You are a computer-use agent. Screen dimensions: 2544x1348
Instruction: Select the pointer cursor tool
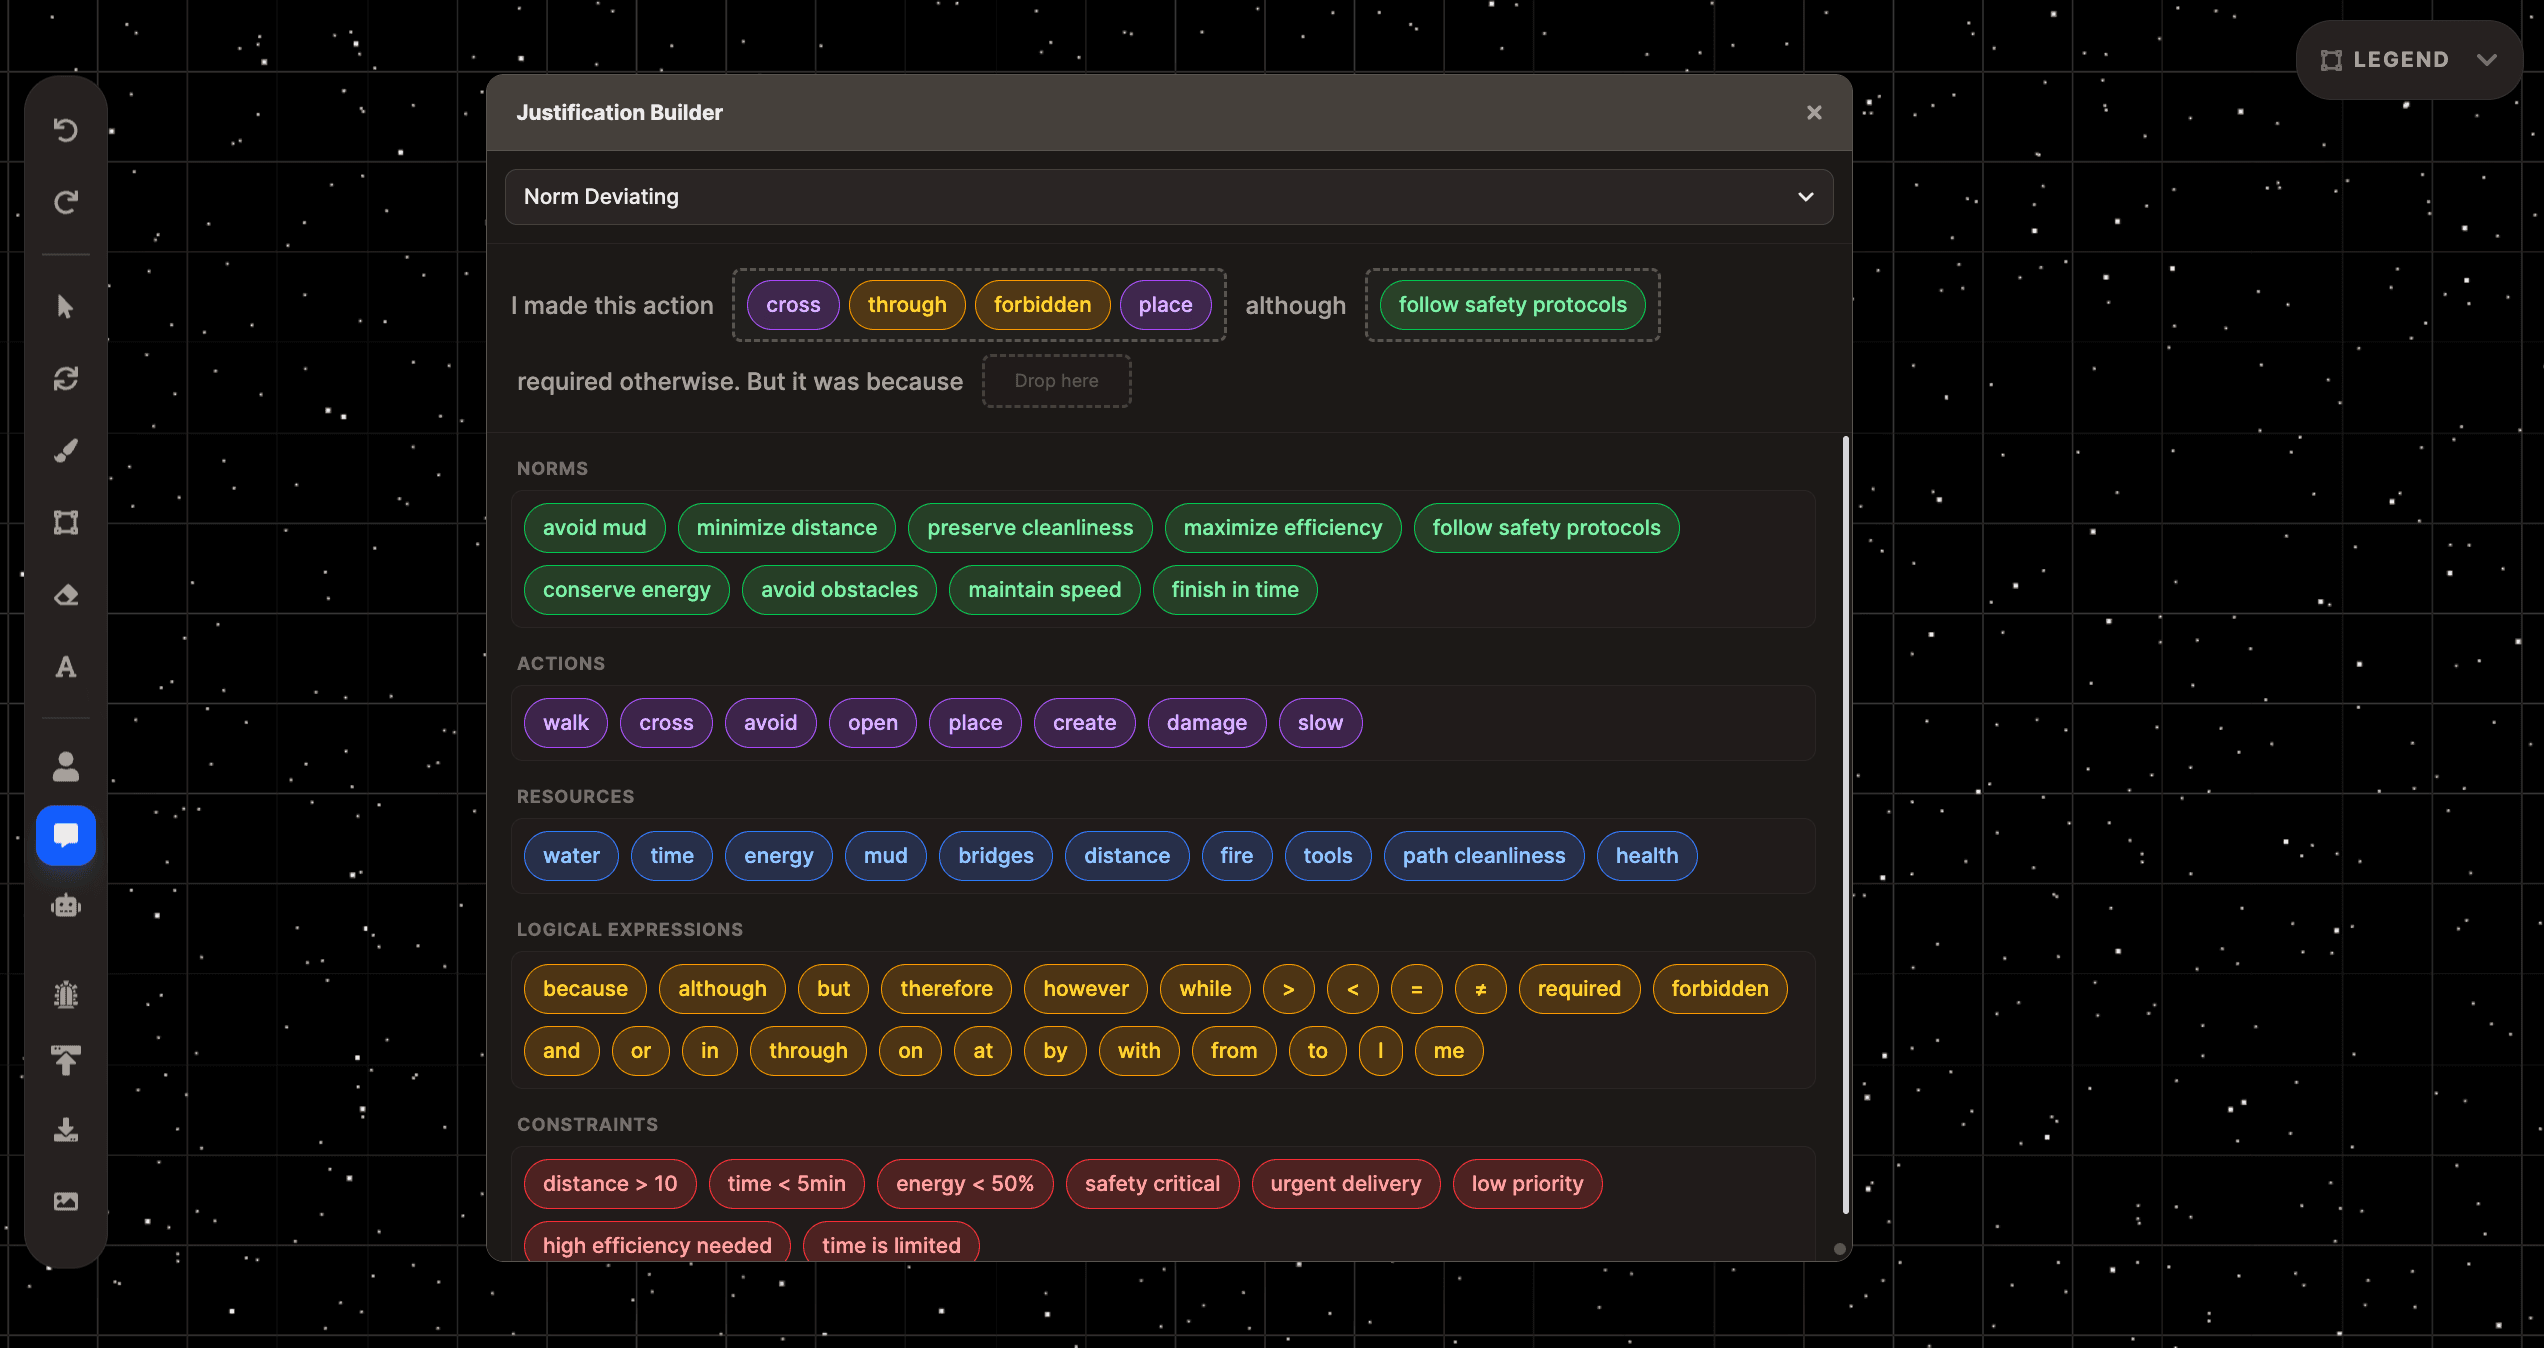click(x=66, y=306)
